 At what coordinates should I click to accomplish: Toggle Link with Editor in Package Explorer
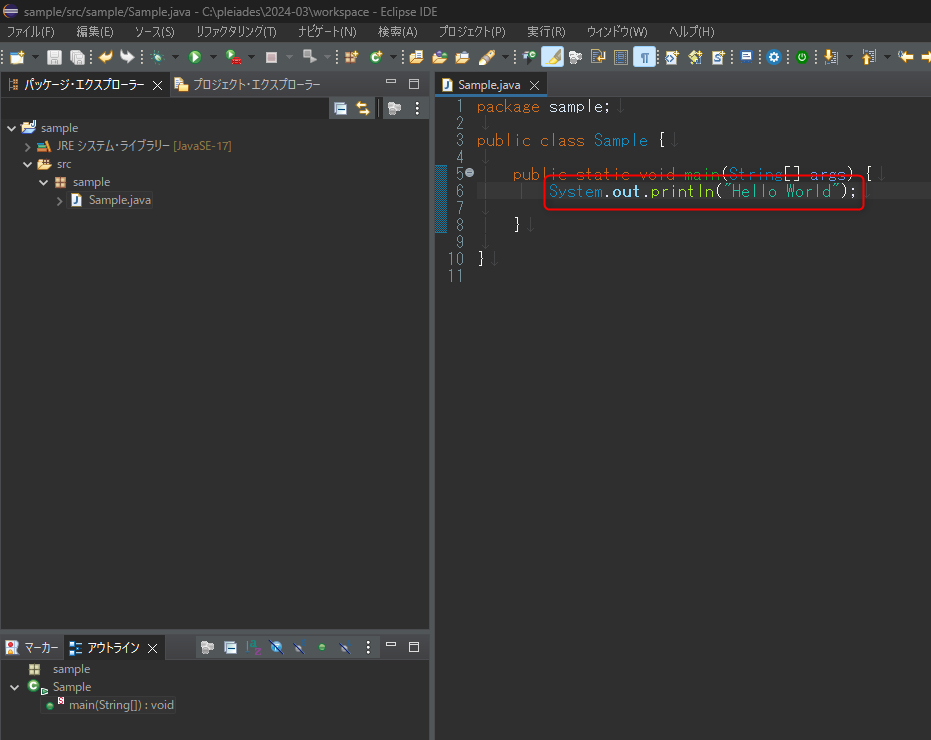pyautogui.click(x=363, y=108)
